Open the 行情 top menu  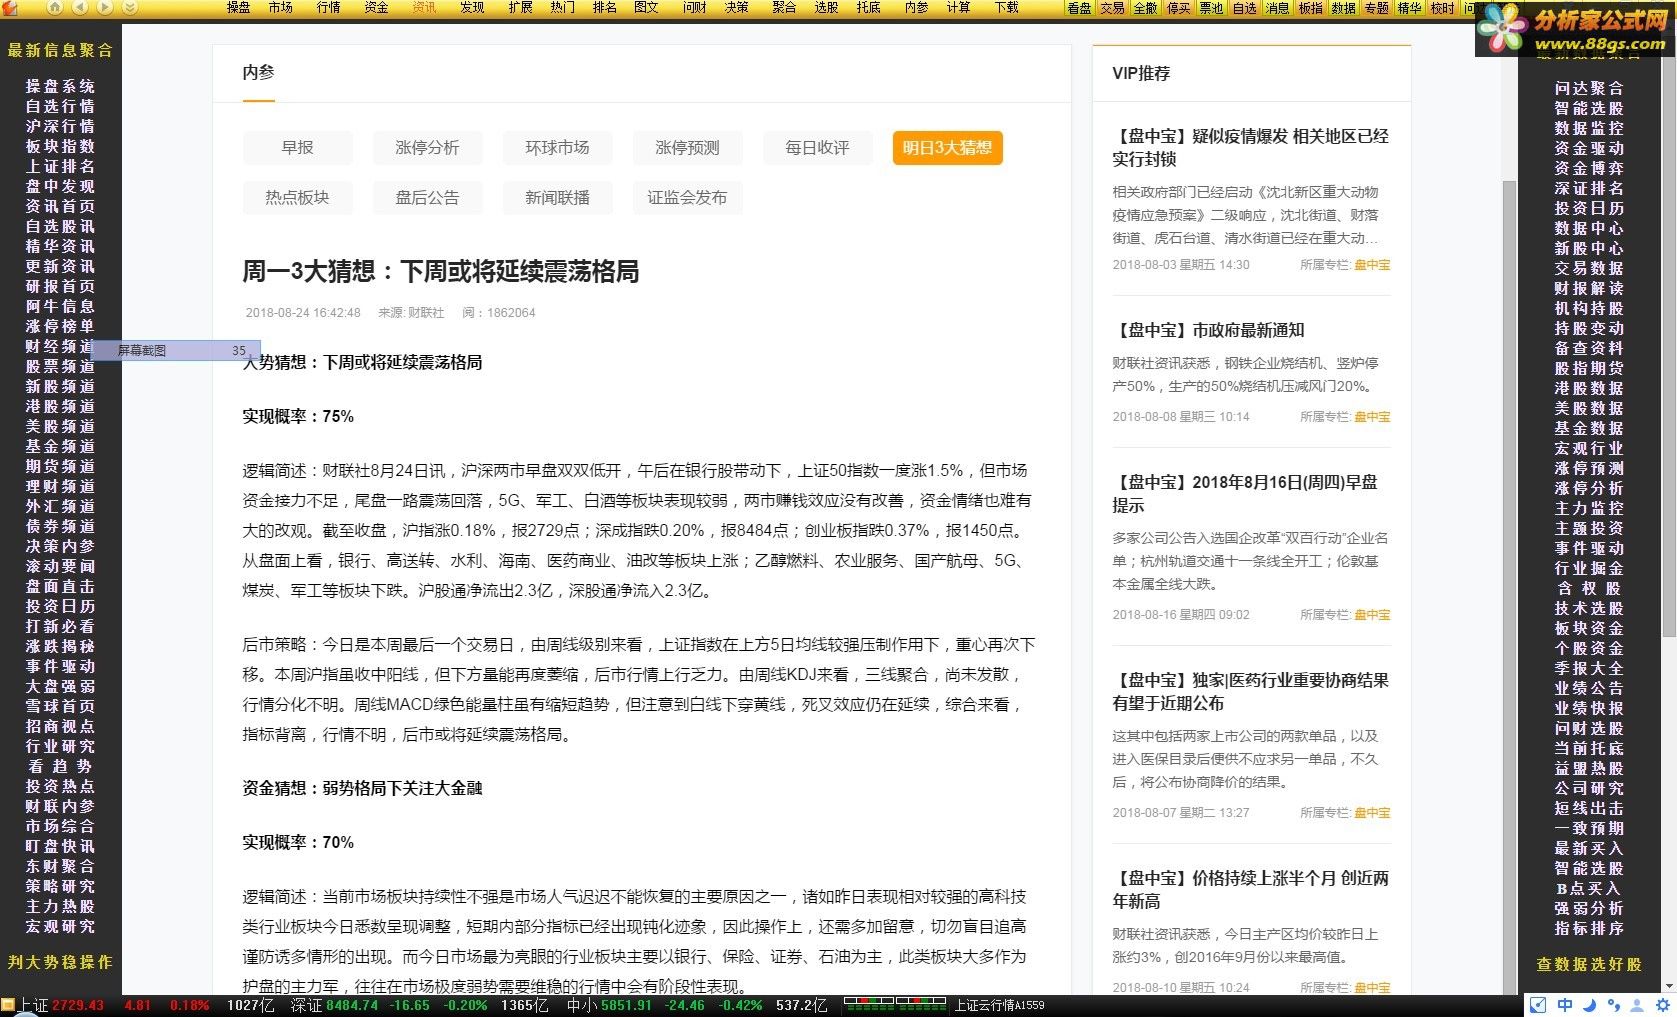(x=329, y=7)
